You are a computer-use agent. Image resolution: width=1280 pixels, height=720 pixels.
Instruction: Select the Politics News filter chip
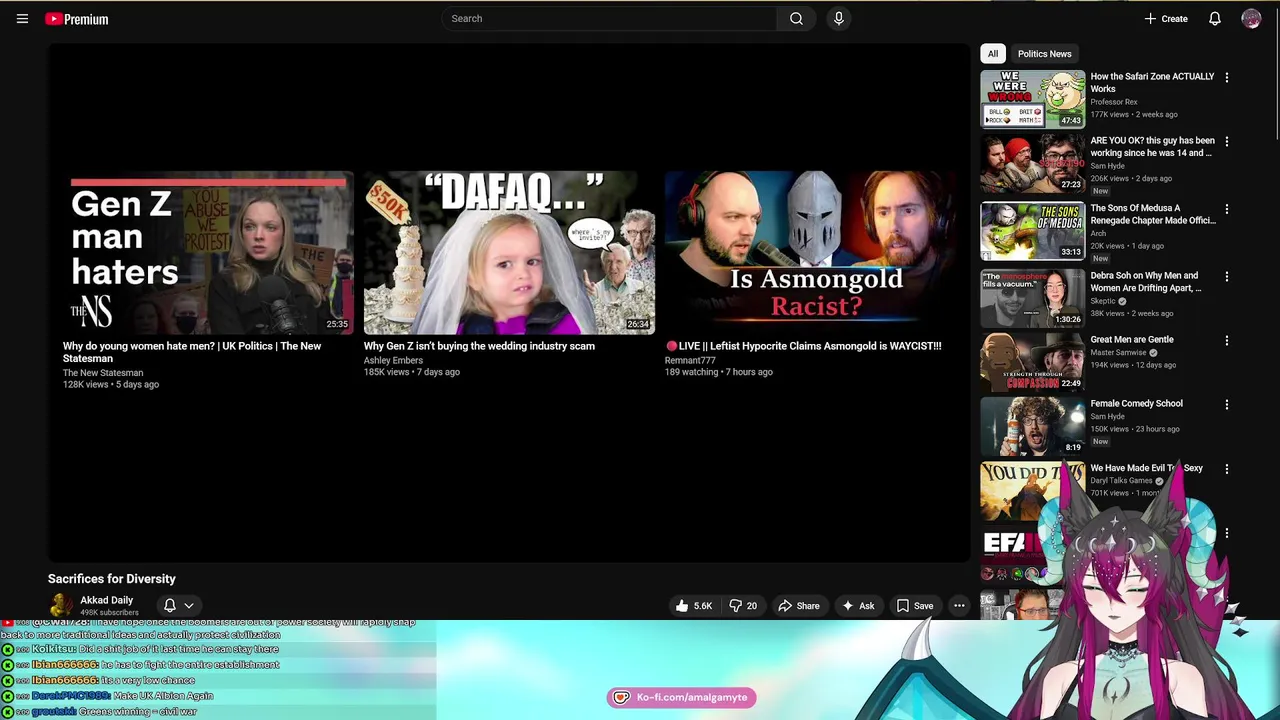(x=1044, y=54)
